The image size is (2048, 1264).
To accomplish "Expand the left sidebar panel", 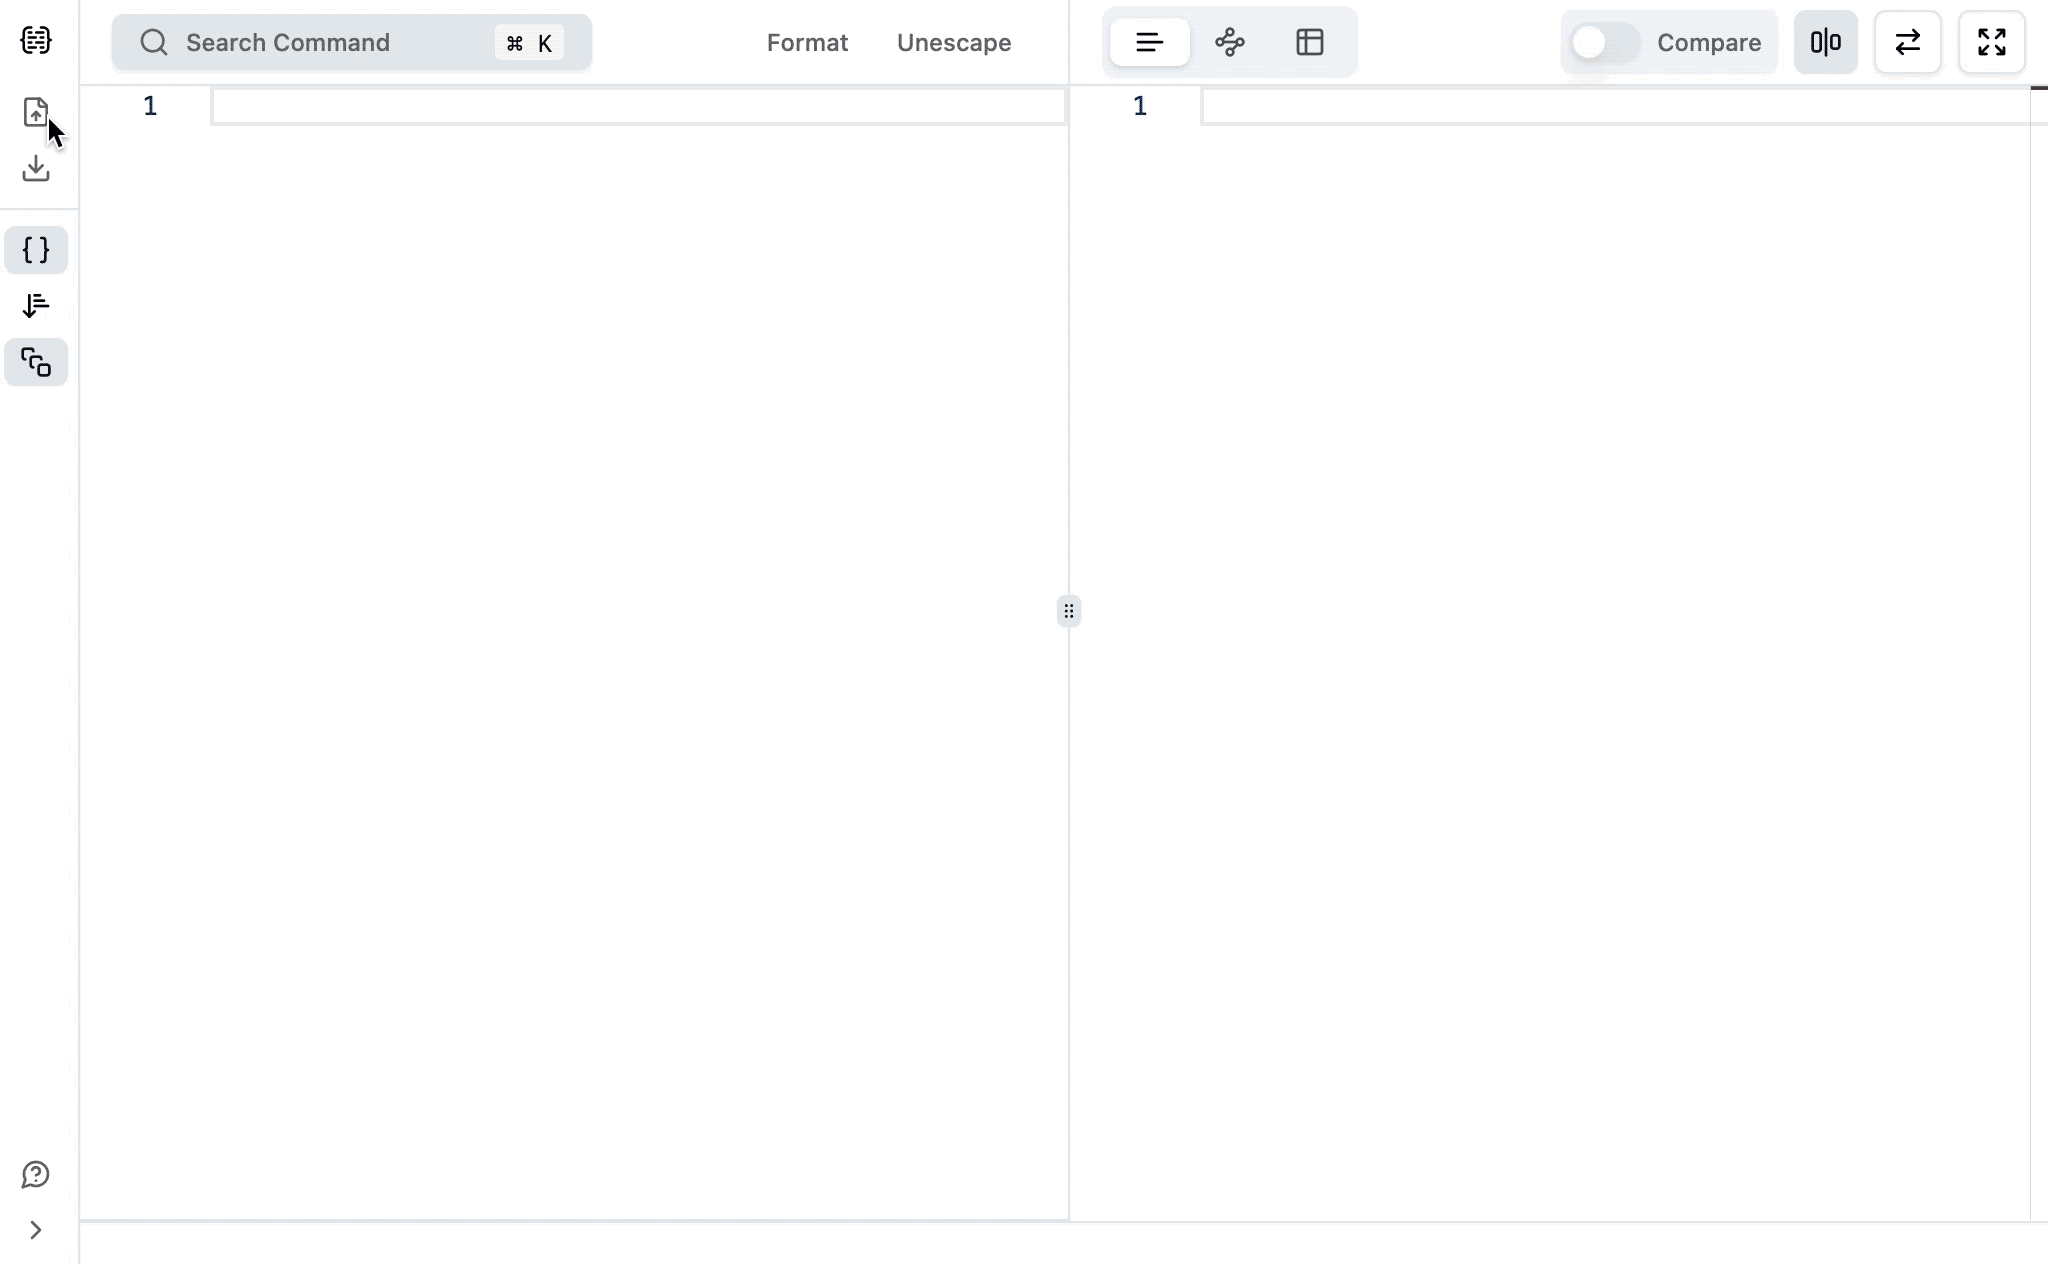I will coord(35,1230).
